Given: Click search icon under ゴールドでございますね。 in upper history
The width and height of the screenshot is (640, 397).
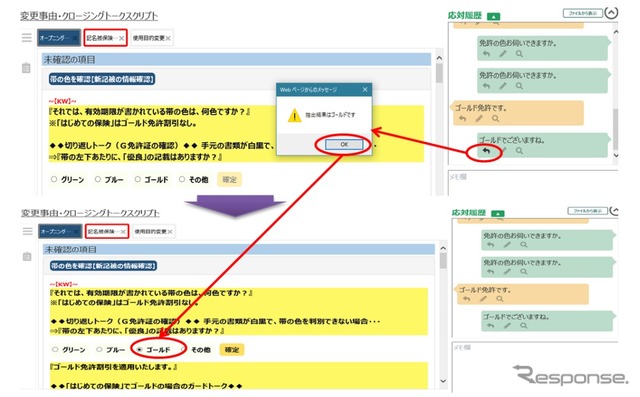Looking at the screenshot, I should click(519, 151).
